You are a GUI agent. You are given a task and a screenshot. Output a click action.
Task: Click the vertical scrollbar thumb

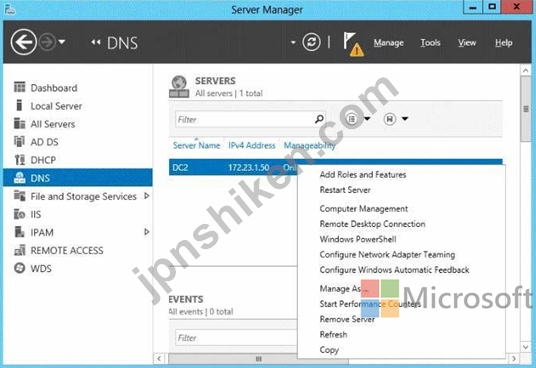point(525,109)
